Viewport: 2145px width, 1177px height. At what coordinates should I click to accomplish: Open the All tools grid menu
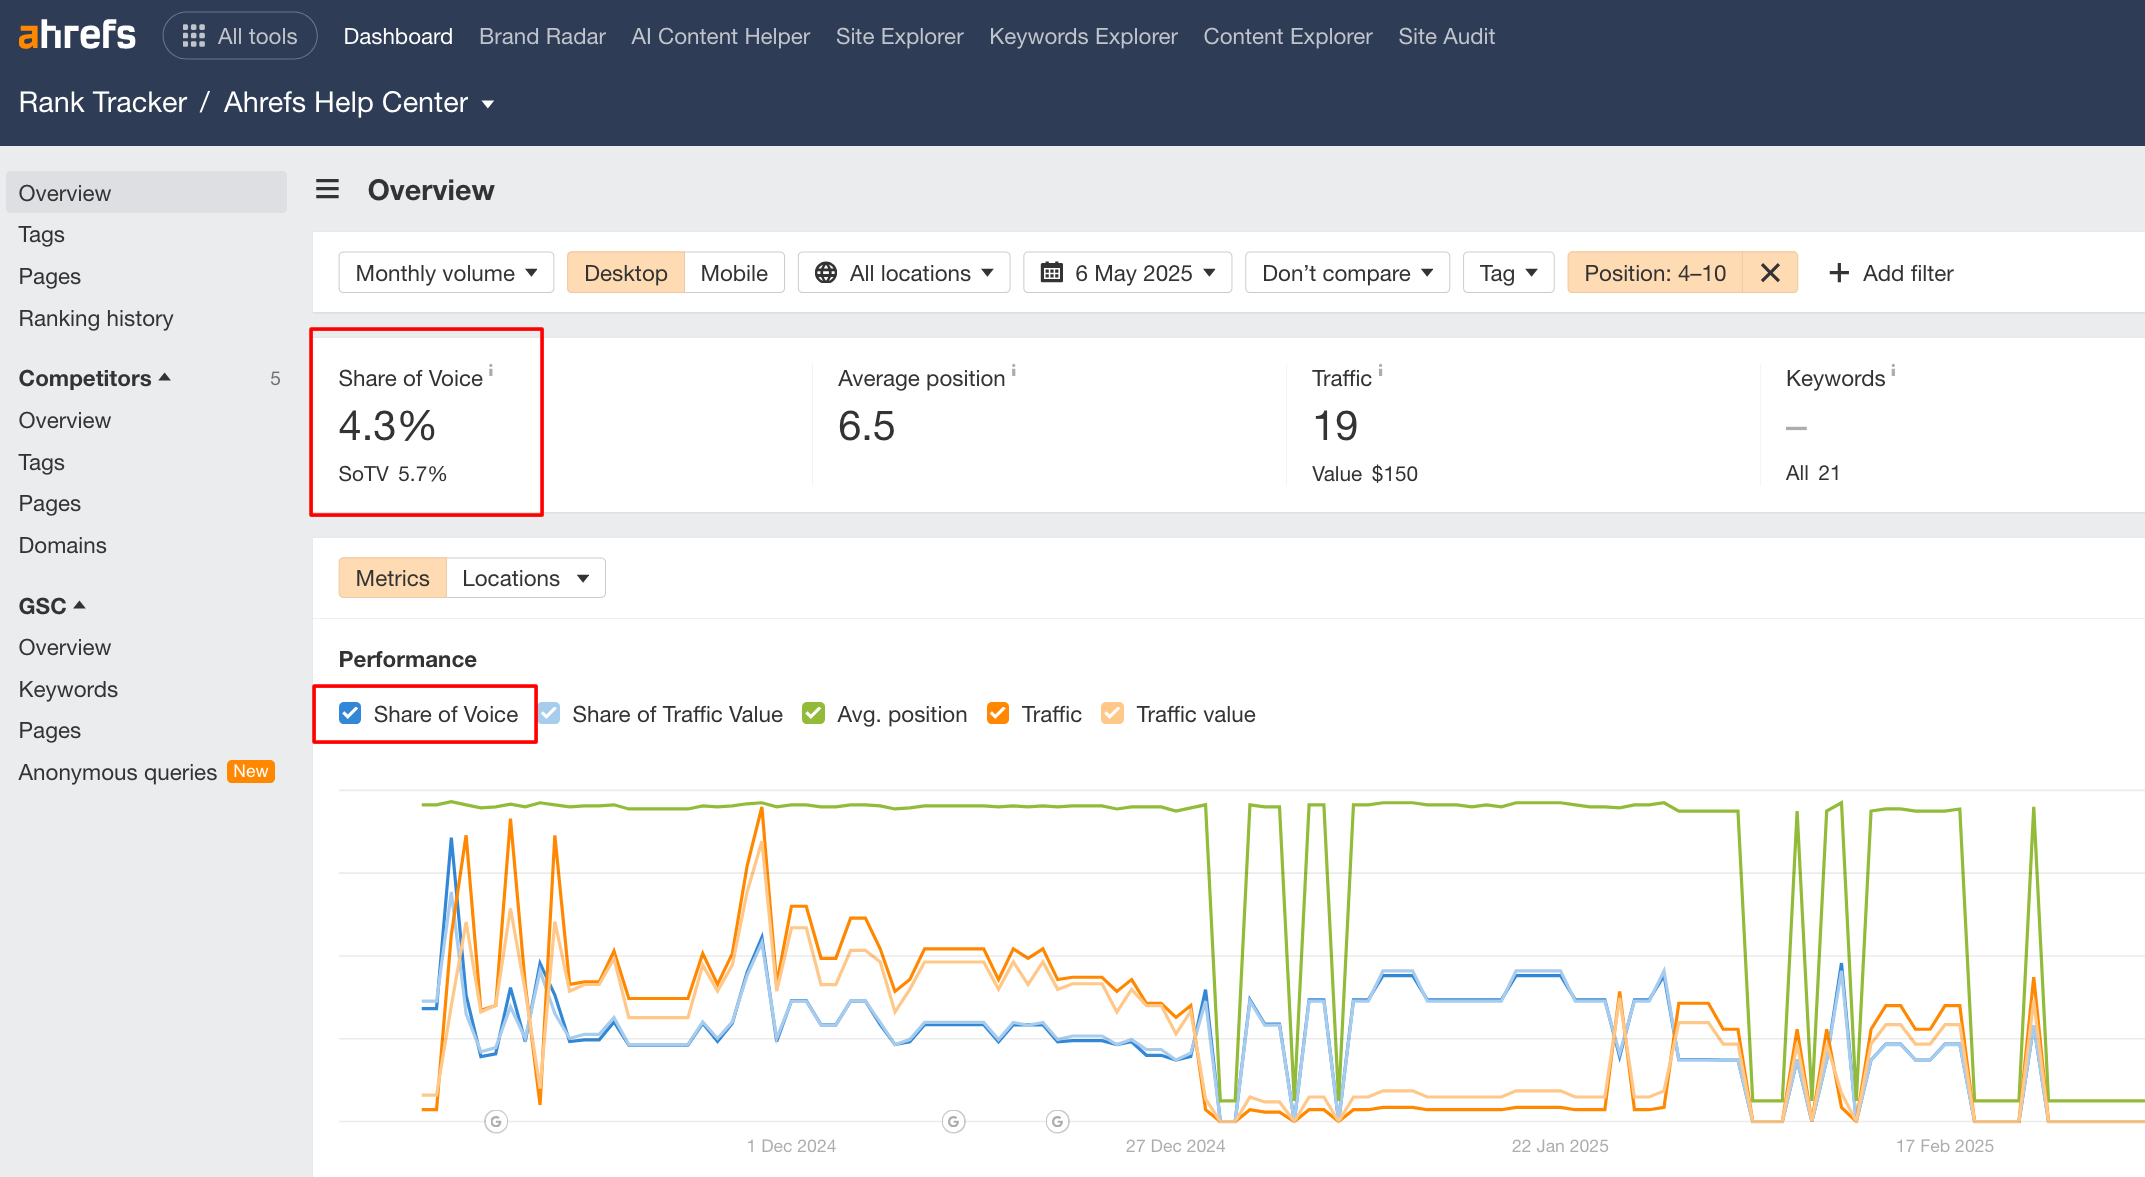pos(240,36)
